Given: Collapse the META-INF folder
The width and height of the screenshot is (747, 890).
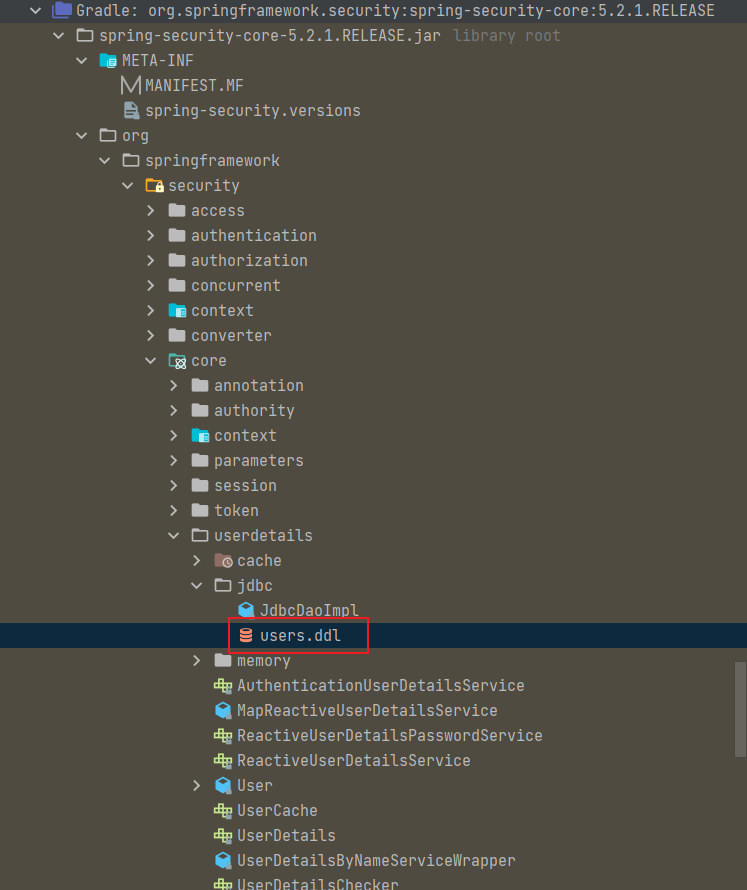Looking at the screenshot, I should [82, 61].
